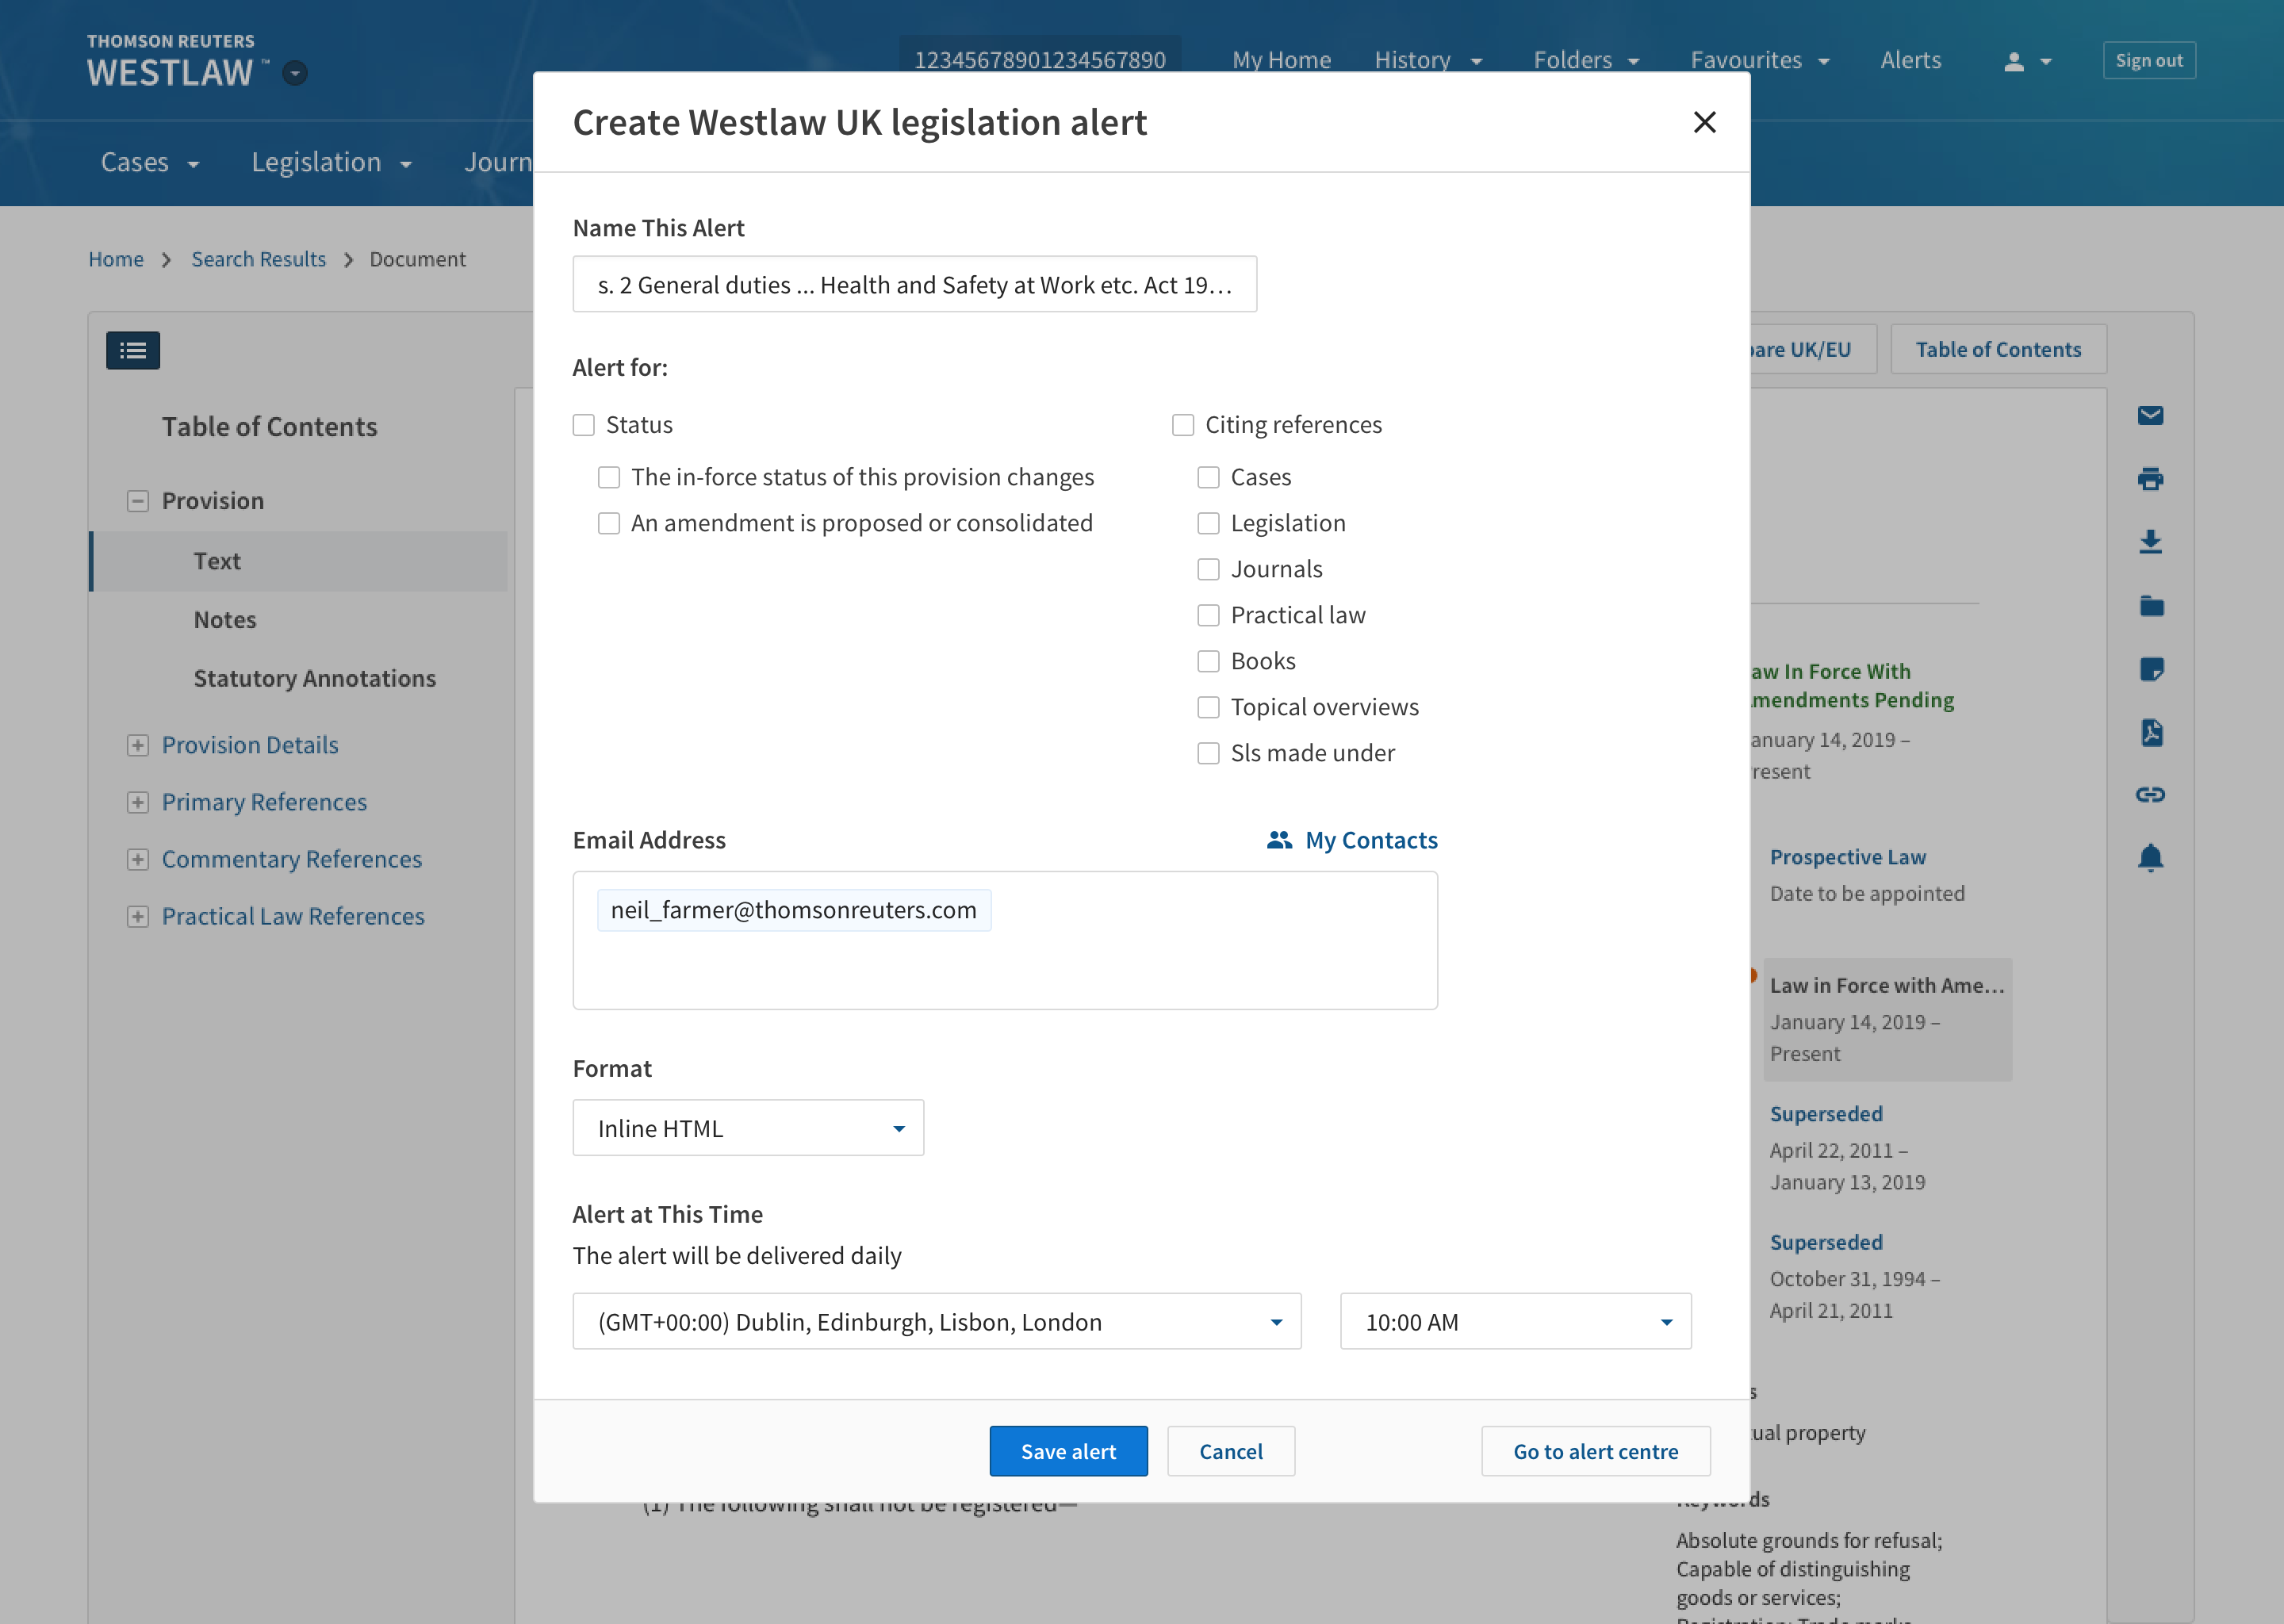The height and width of the screenshot is (1624, 2284).
Task: Open the user profile icon menu
Action: [2027, 61]
